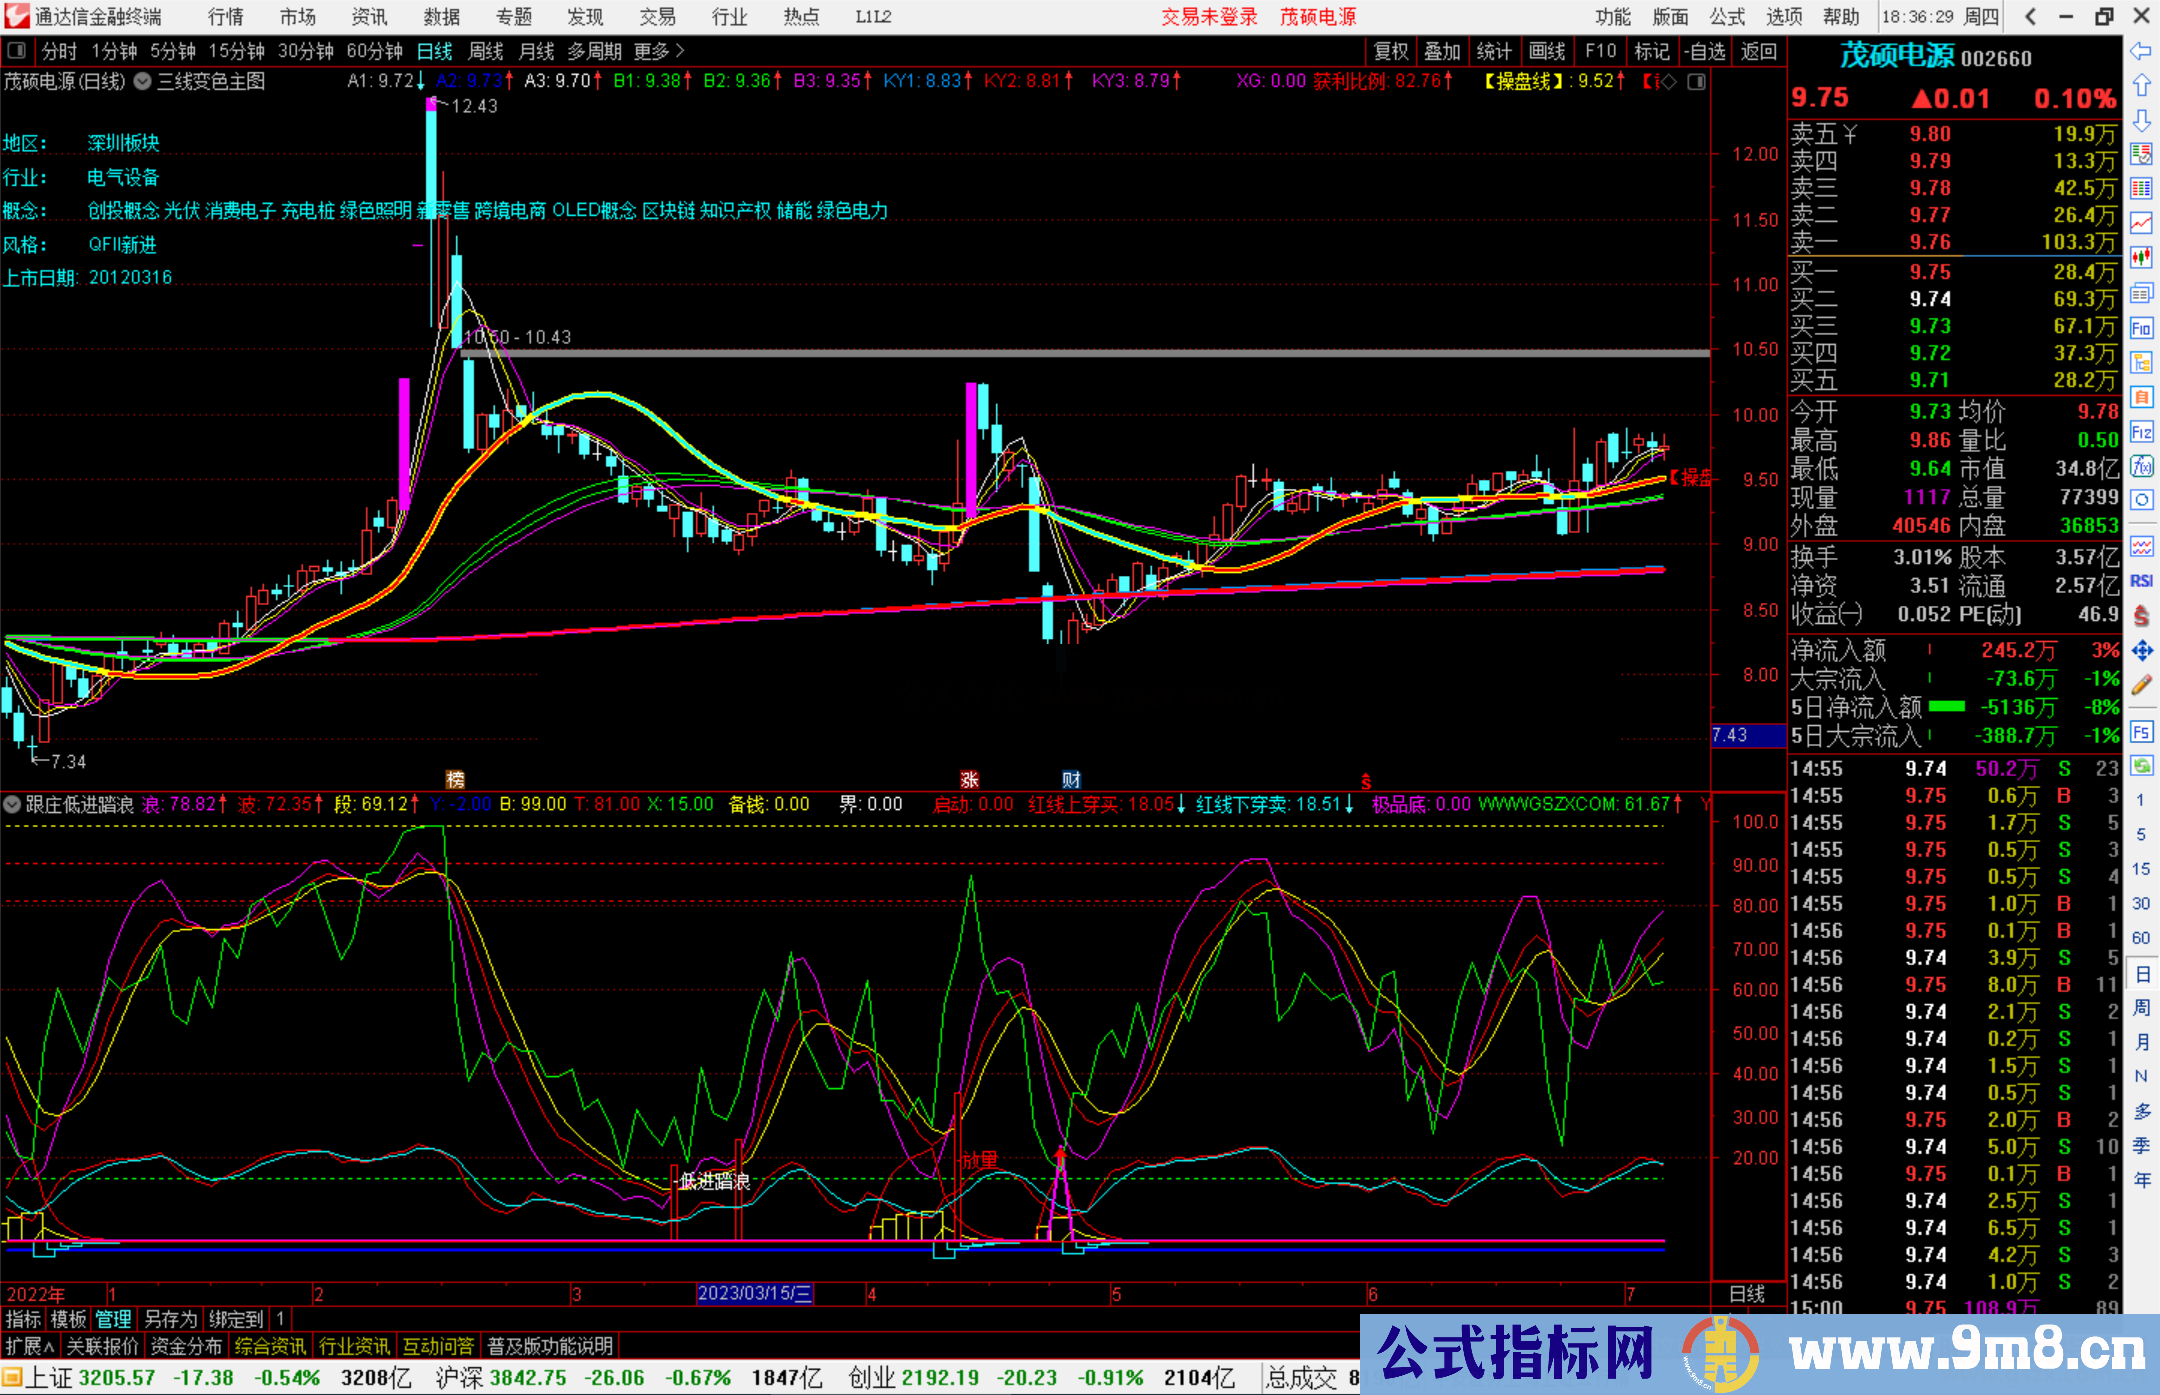
Task: Click the green refresh icon in the sidebar
Action: pyautogui.click(x=2141, y=766)
